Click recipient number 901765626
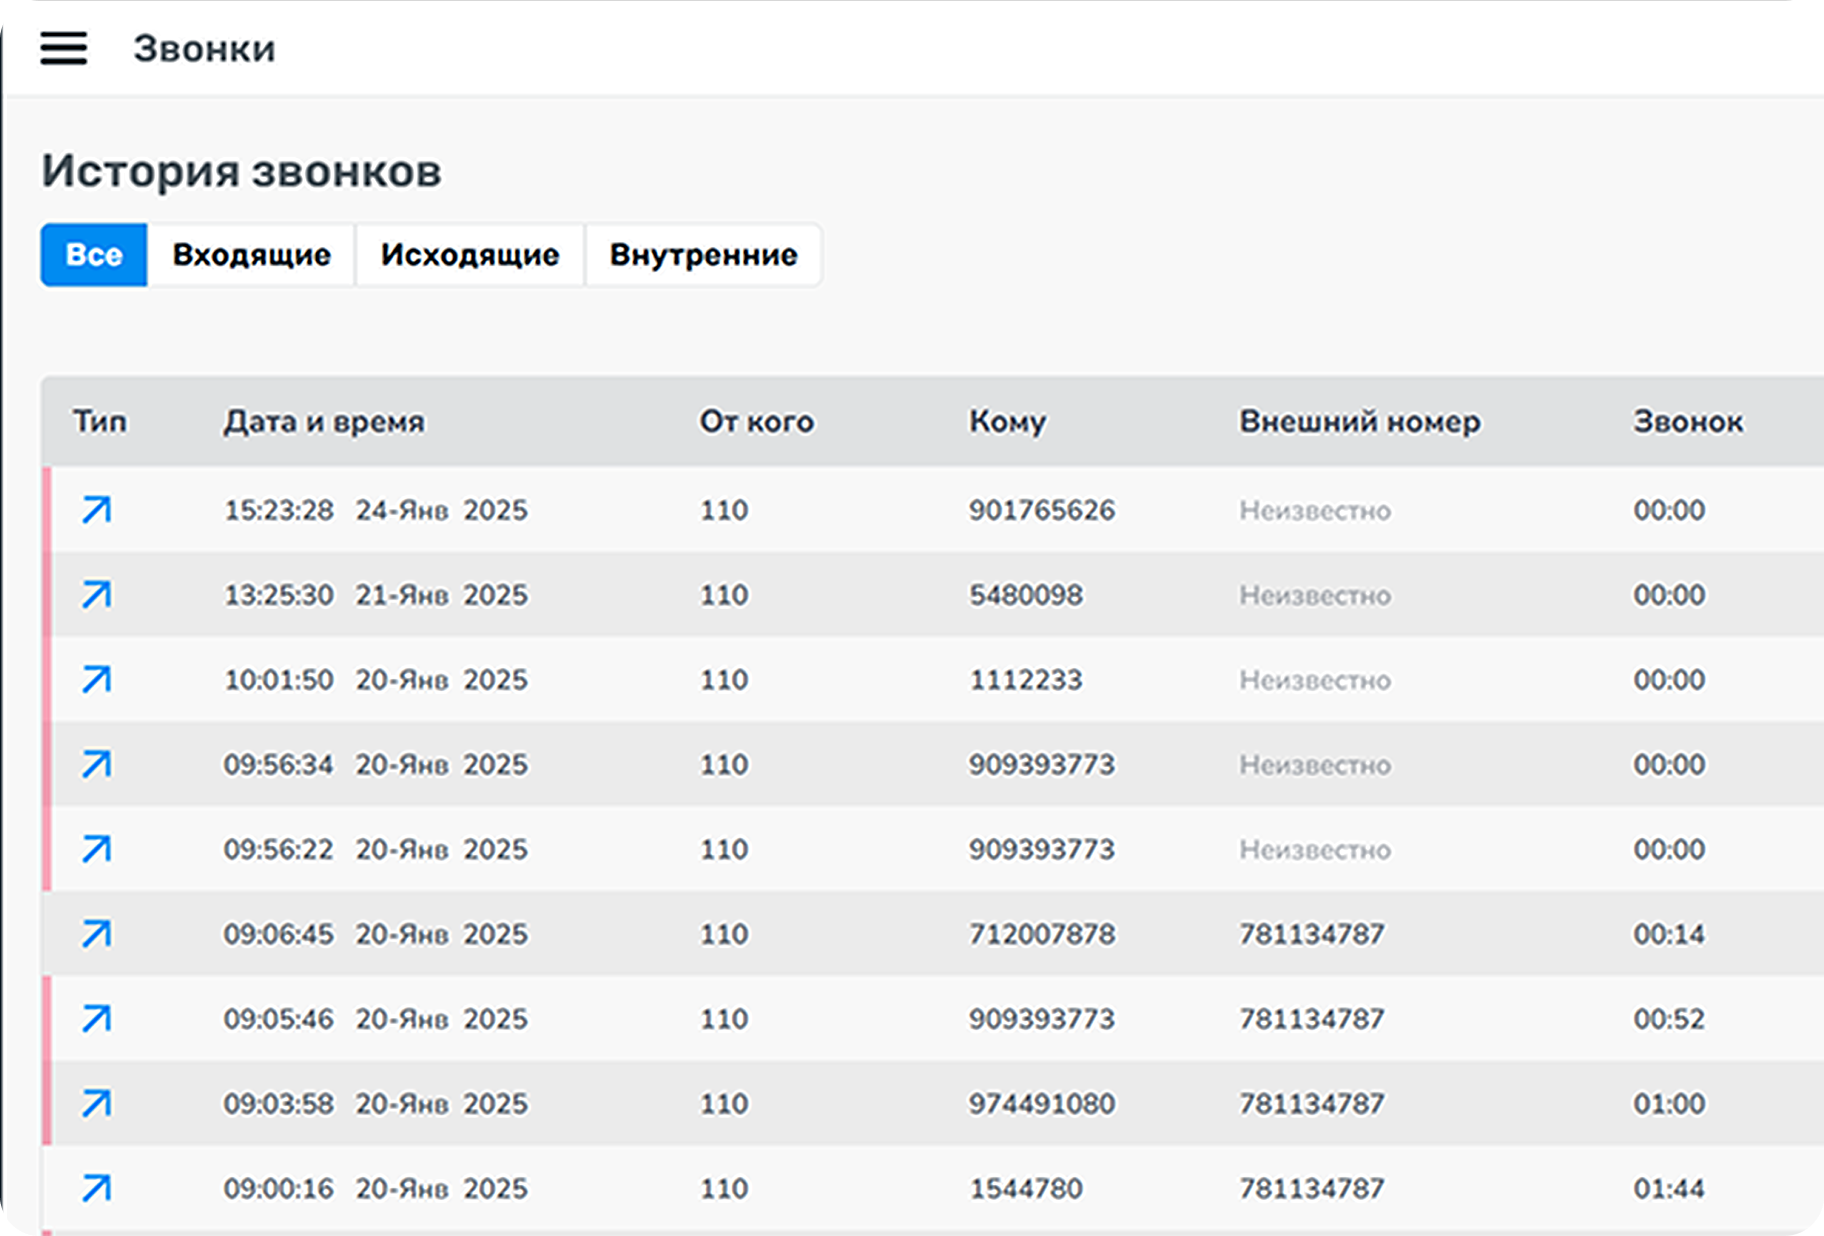The image size is (1824, 1236). 1041,510
